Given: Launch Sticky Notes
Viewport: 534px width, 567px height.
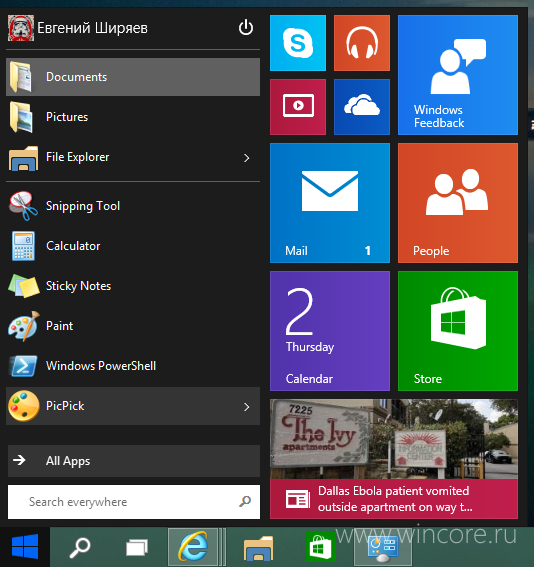Looking at the screenshot, I should pyautogui.click(x=133, y=286).
